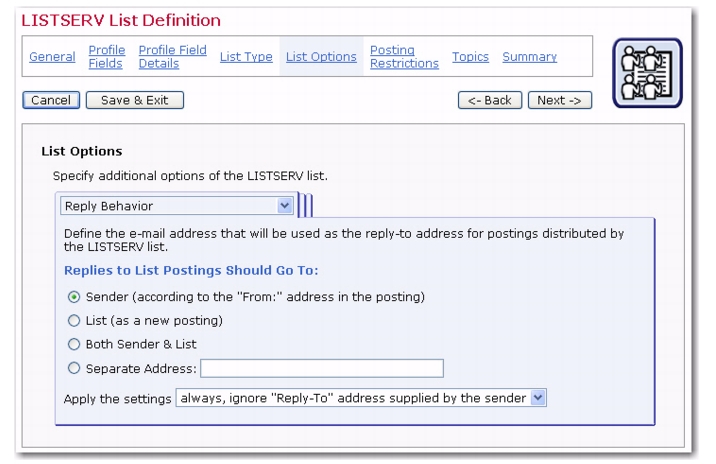The width and height of the screenshot is (716, 464).
Task: Open the Posting Restrictions tab
Action: pyautogui.click(x=404, y=57)
